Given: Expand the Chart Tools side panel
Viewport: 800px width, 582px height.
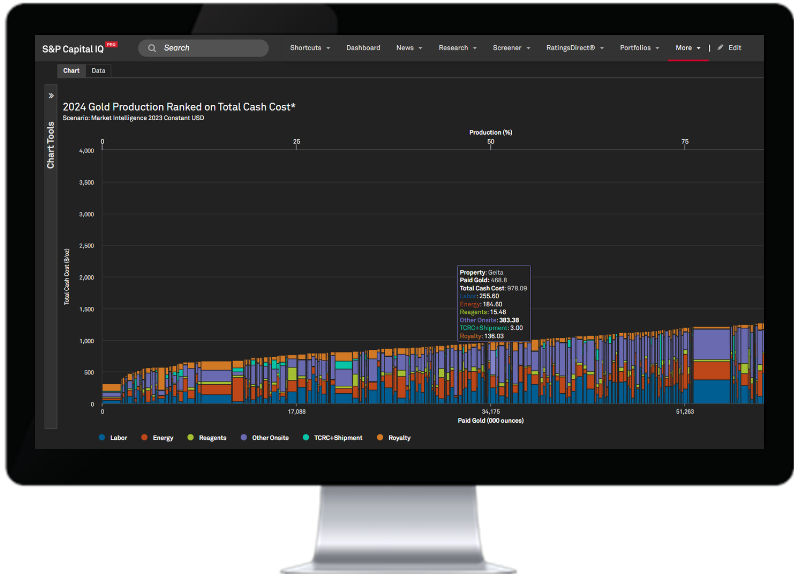Looking at the screenshot, I should 51,96.
